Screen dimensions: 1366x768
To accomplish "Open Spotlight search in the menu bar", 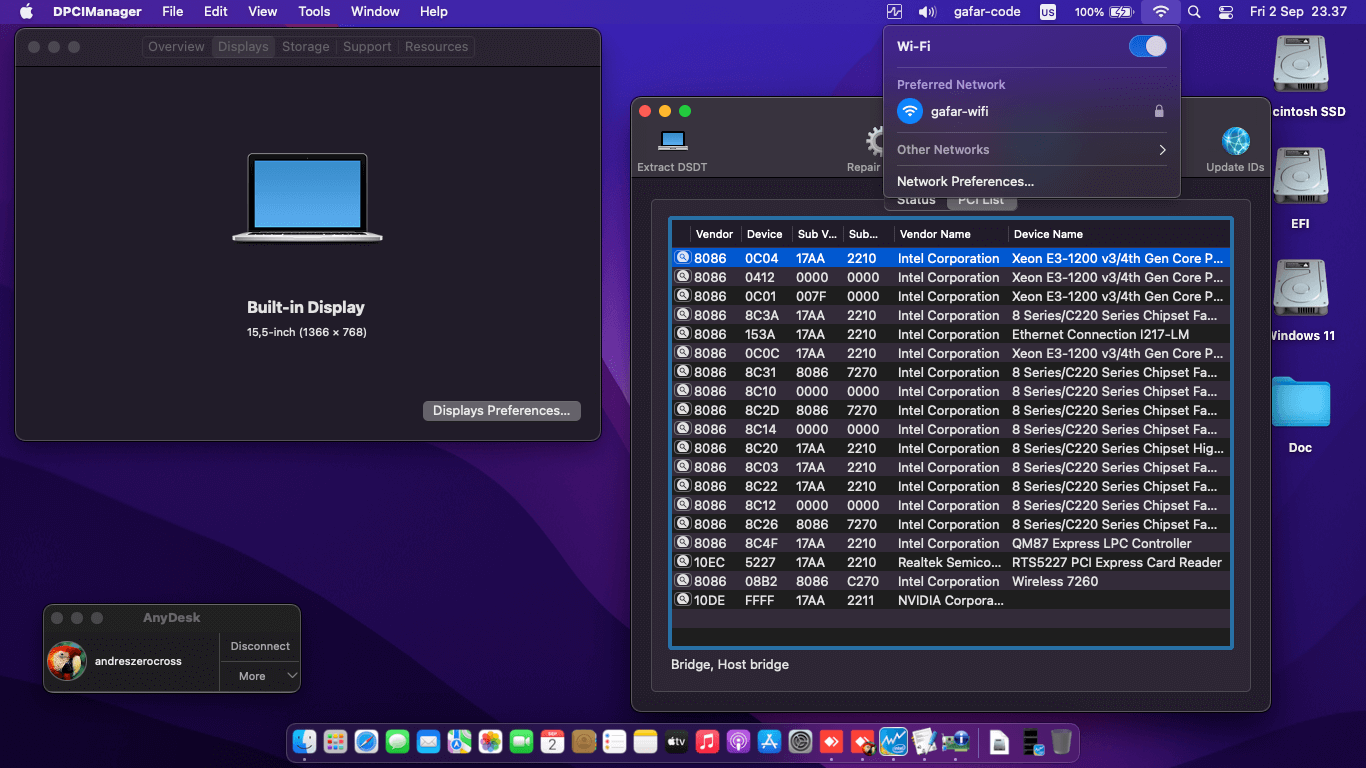I will click(x=1194, y=12).
